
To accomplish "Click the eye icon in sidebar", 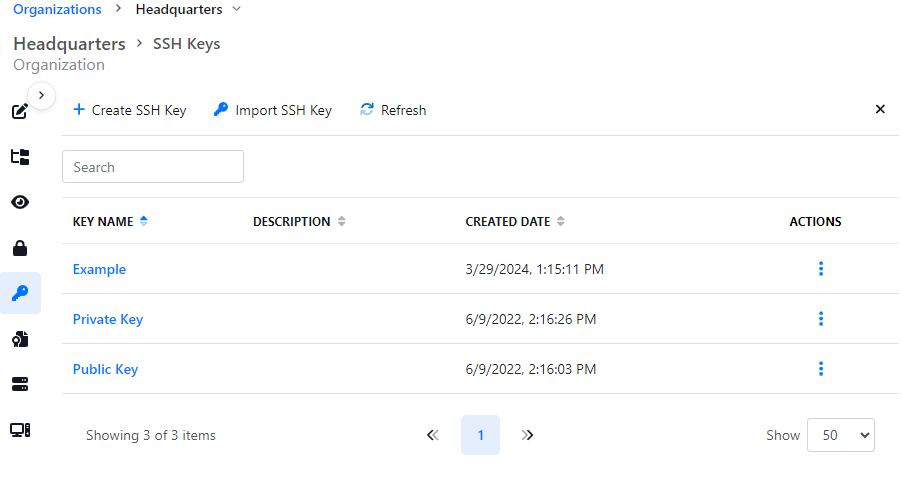I will pyautogui.click(x=20, y=202).
